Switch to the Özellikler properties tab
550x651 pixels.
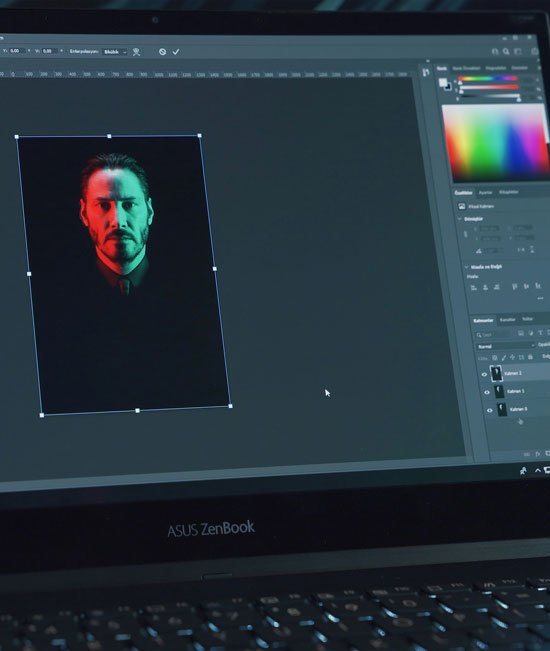pyautogui.click(x=463, y=193)
